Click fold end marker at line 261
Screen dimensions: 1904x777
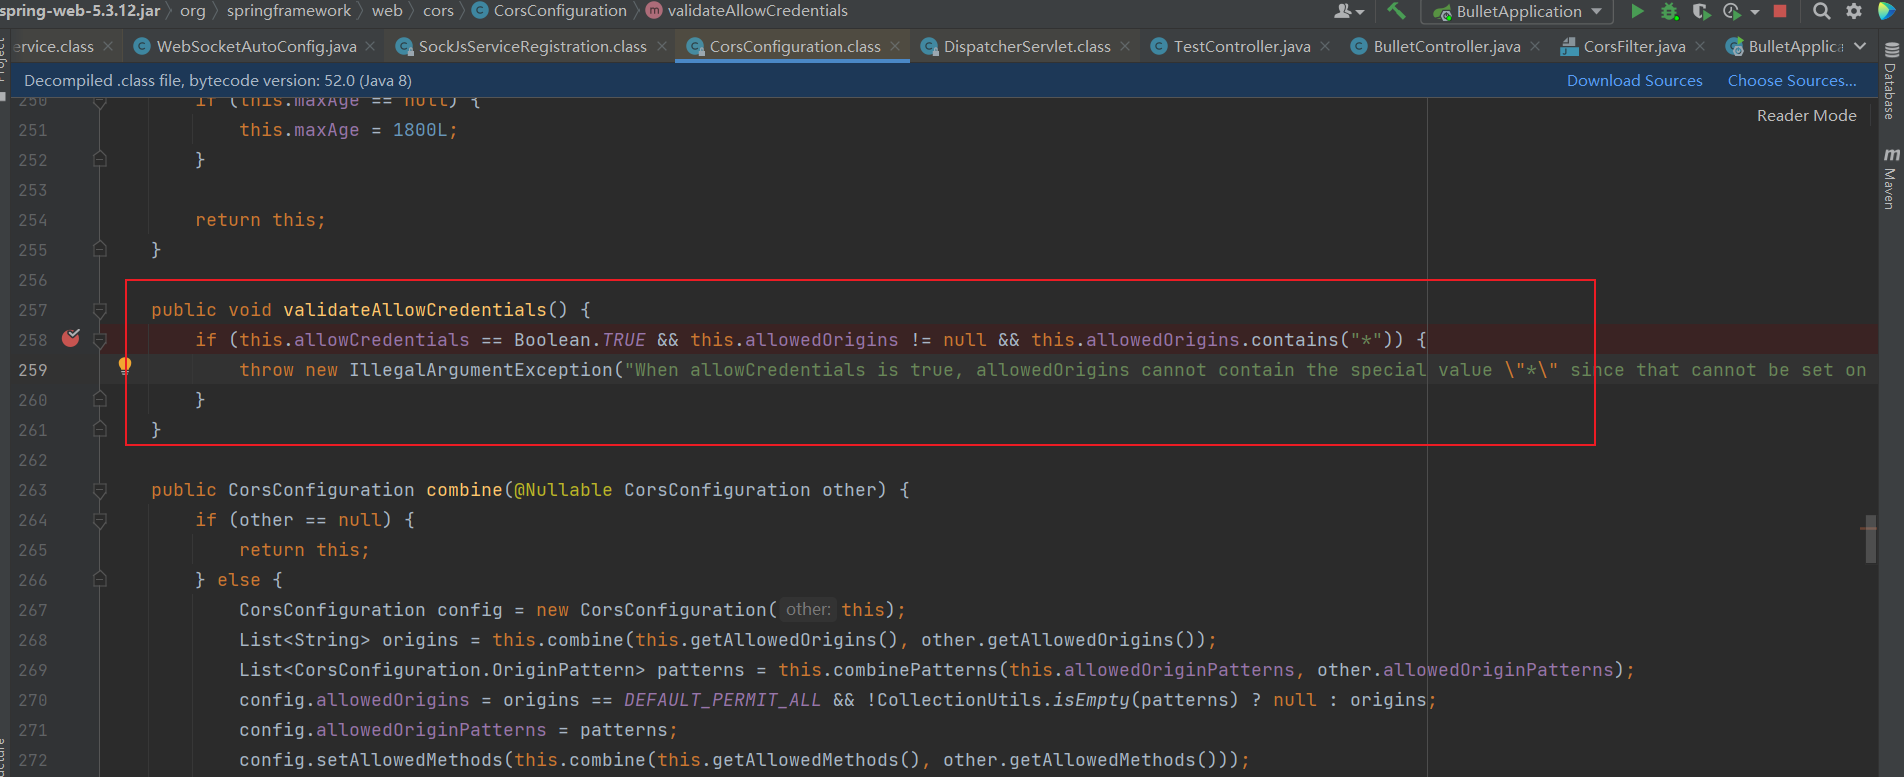coord(100,429)
